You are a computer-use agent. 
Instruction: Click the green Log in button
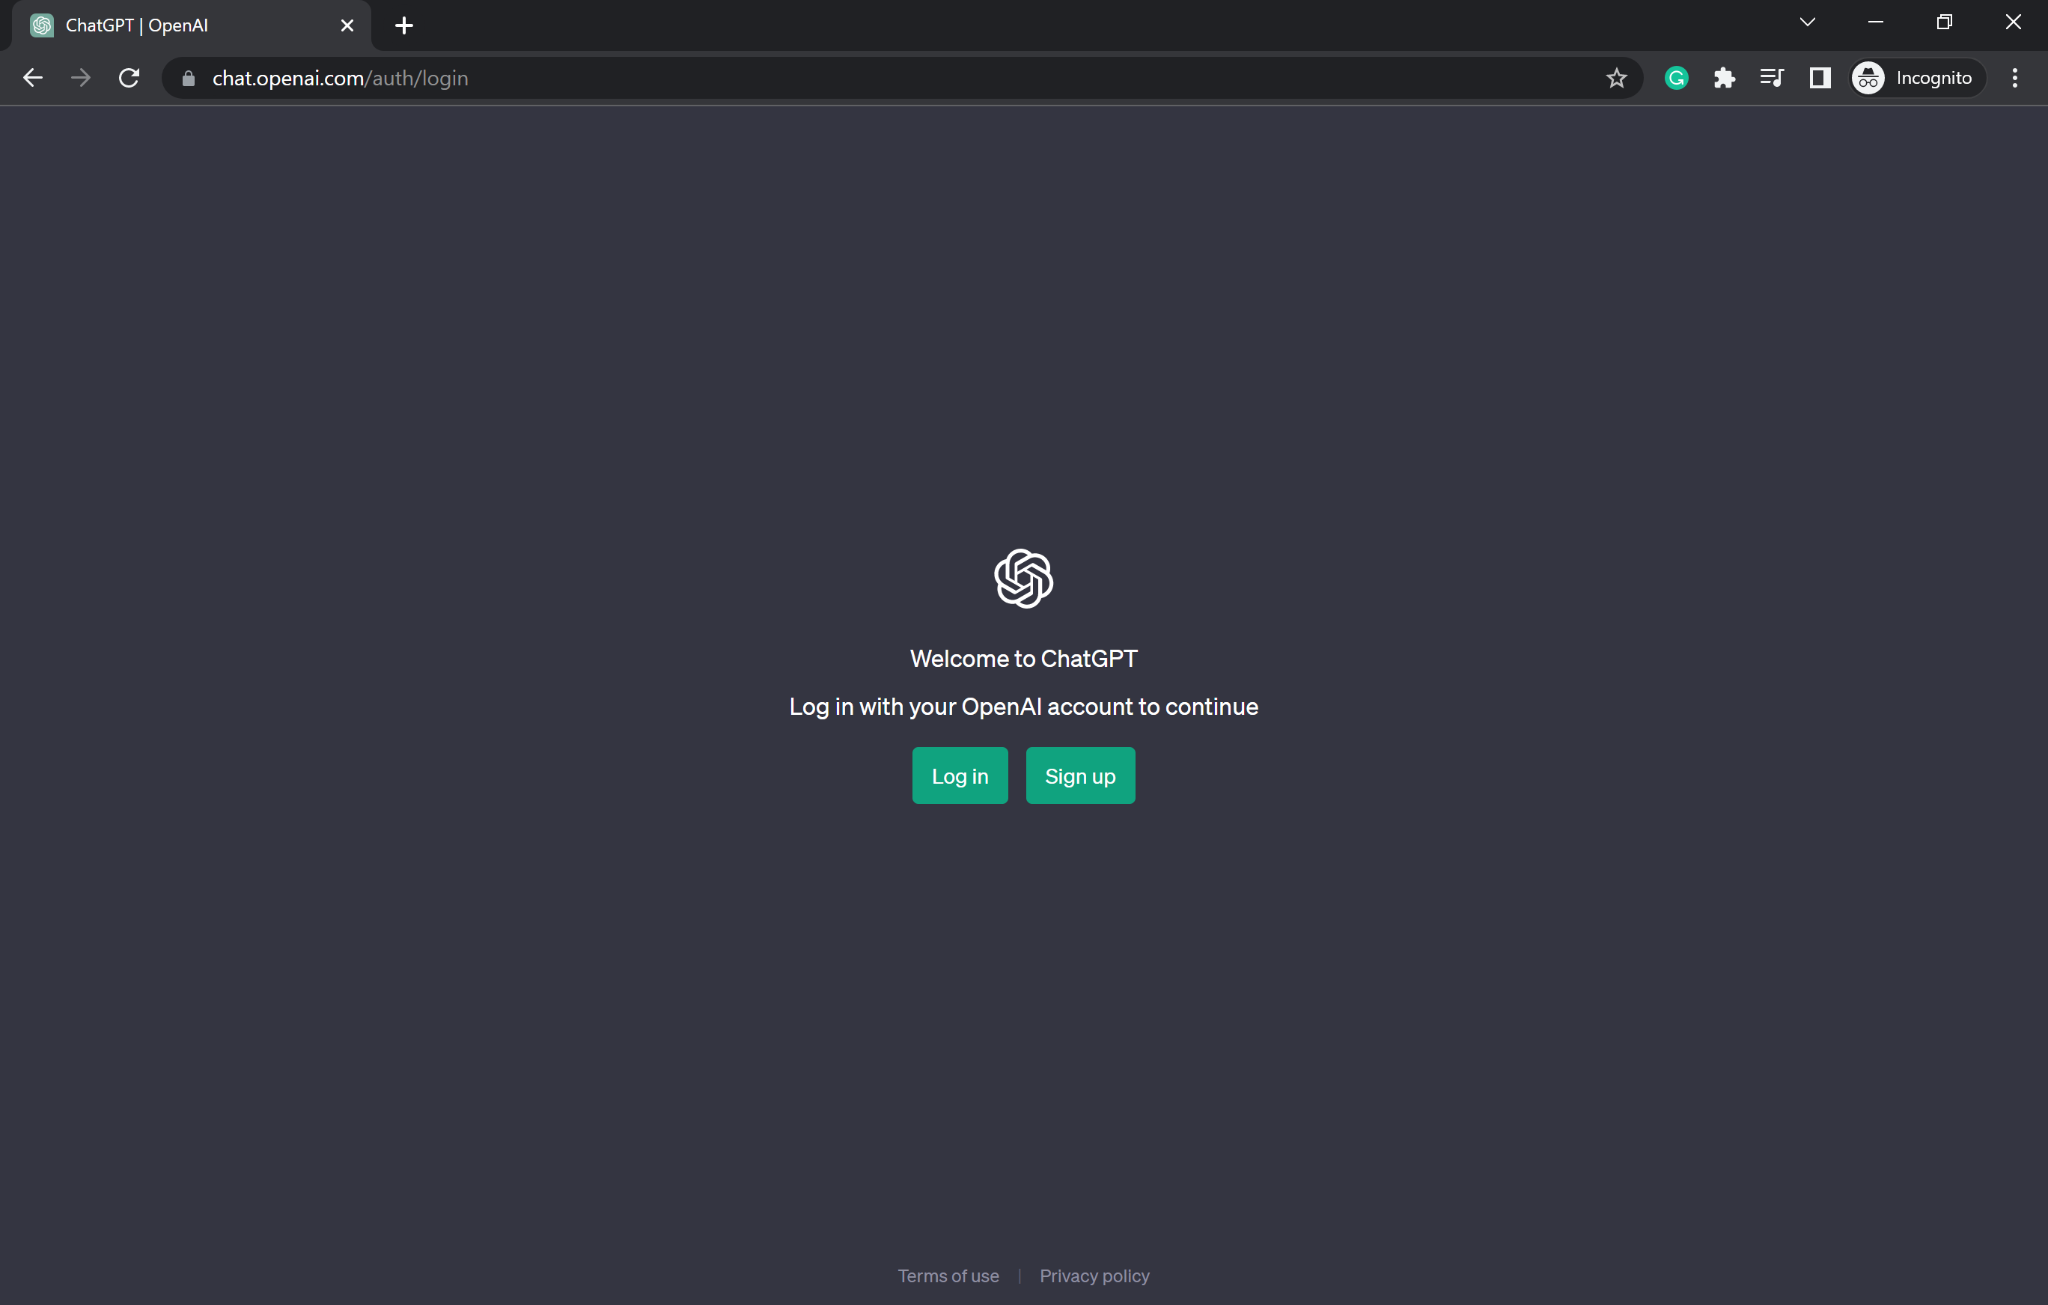tap(959, 776)
